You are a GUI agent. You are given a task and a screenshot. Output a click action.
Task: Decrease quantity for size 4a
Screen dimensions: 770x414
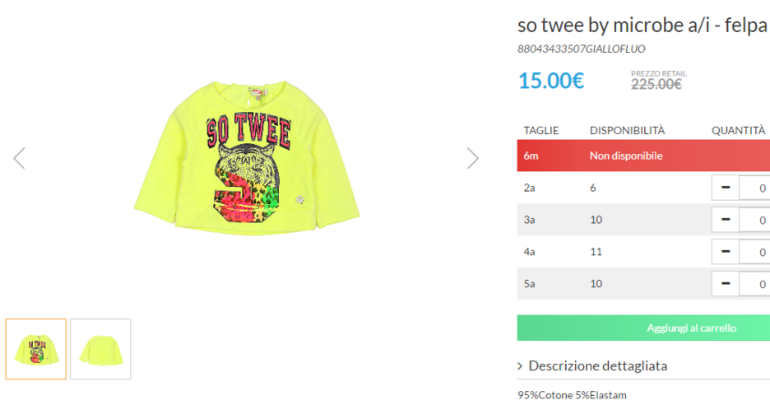pyautogui.click(x=725, y=251)
